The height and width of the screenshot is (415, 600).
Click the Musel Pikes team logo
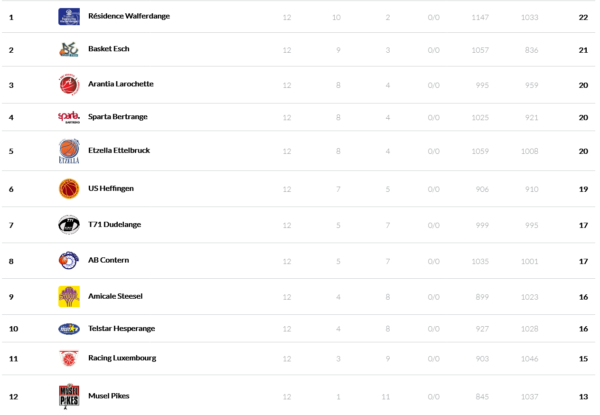click(69, 395)
